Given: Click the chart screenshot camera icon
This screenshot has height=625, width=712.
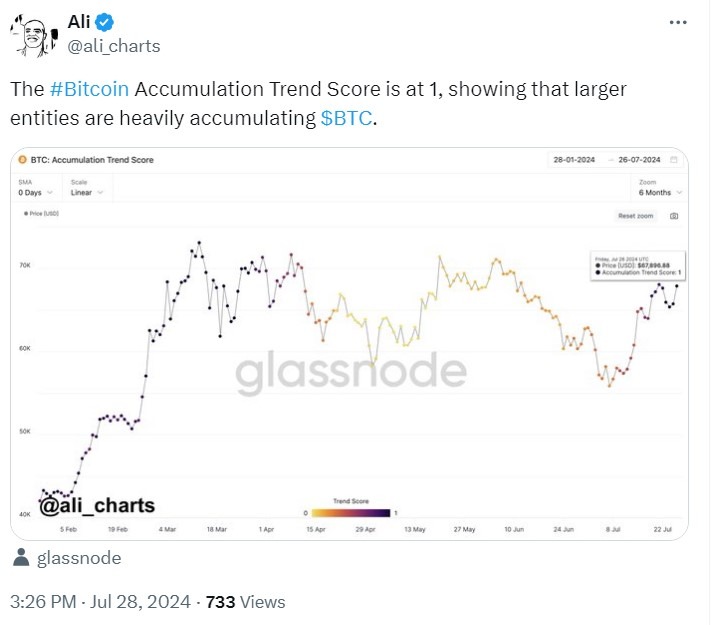Looking at the screenshot, I should [x=674, y=216].
